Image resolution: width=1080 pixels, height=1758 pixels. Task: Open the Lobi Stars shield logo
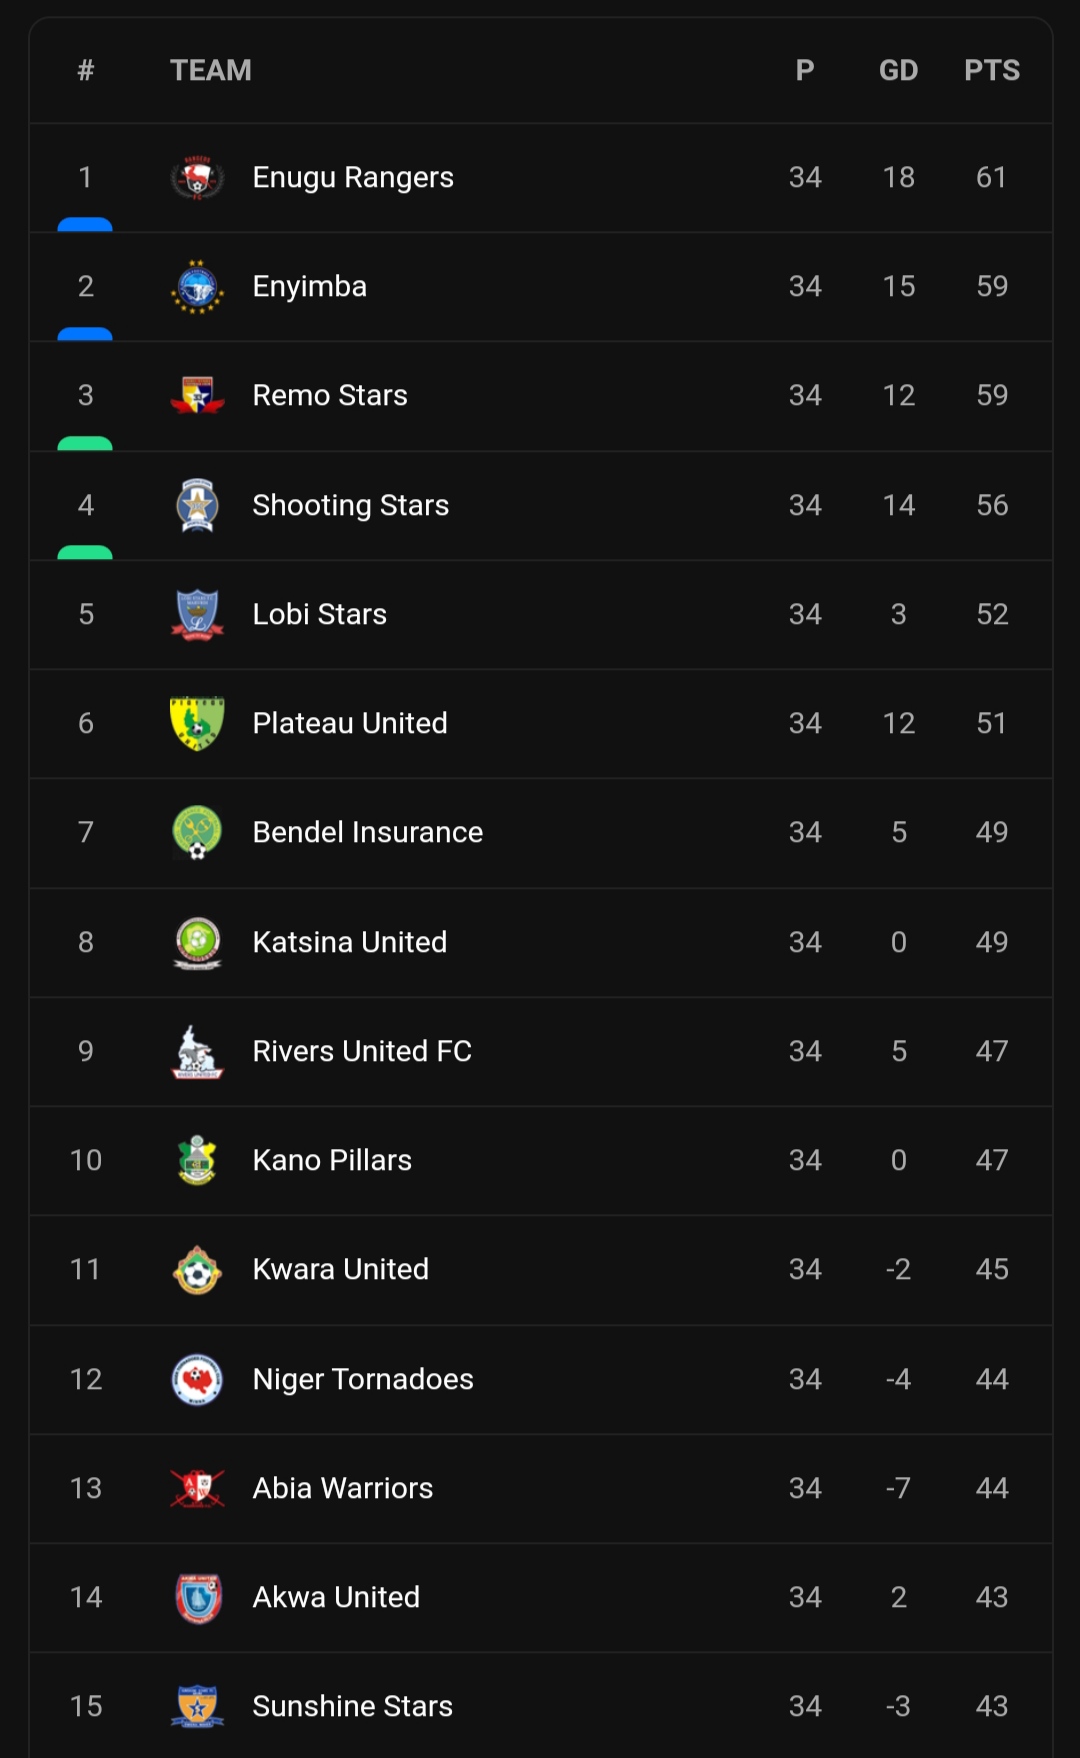(197, 614)
